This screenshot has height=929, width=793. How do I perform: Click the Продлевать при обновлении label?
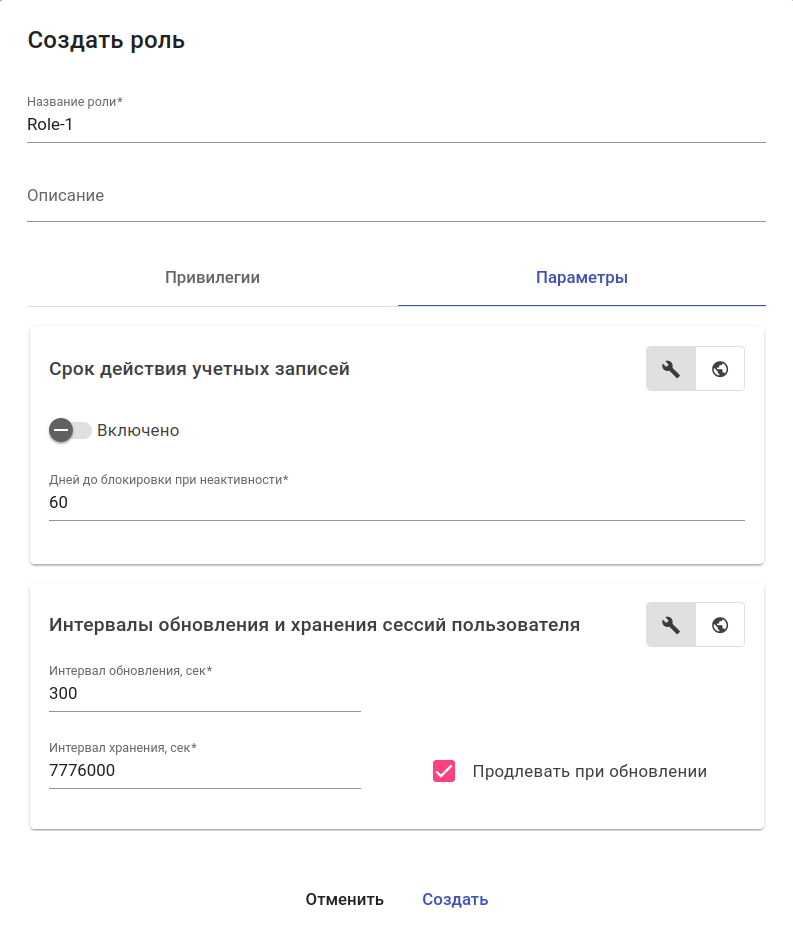click(x=589, y=771)
